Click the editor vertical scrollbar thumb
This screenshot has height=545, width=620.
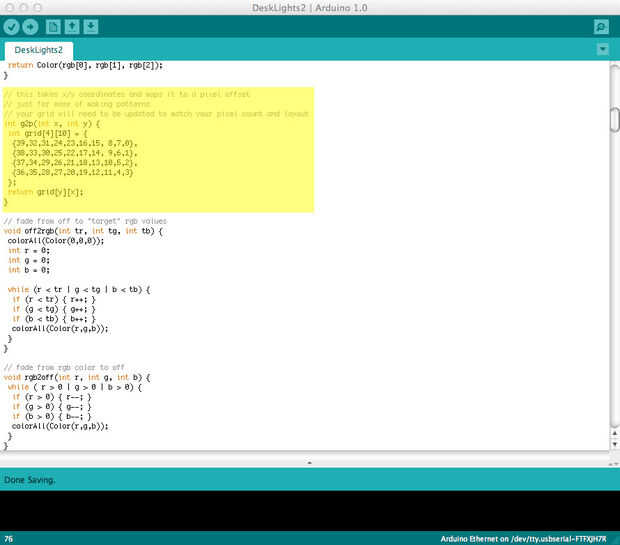614,119
